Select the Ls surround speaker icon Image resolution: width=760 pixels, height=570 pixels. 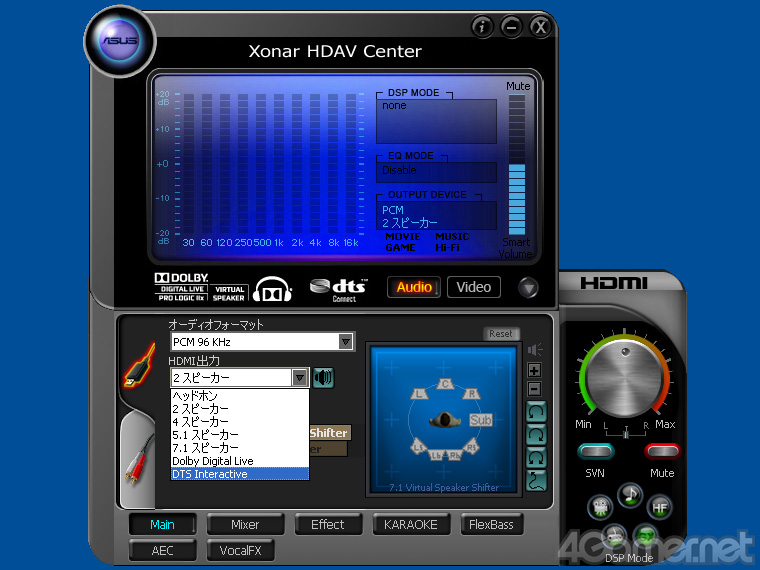coord(419,446)
